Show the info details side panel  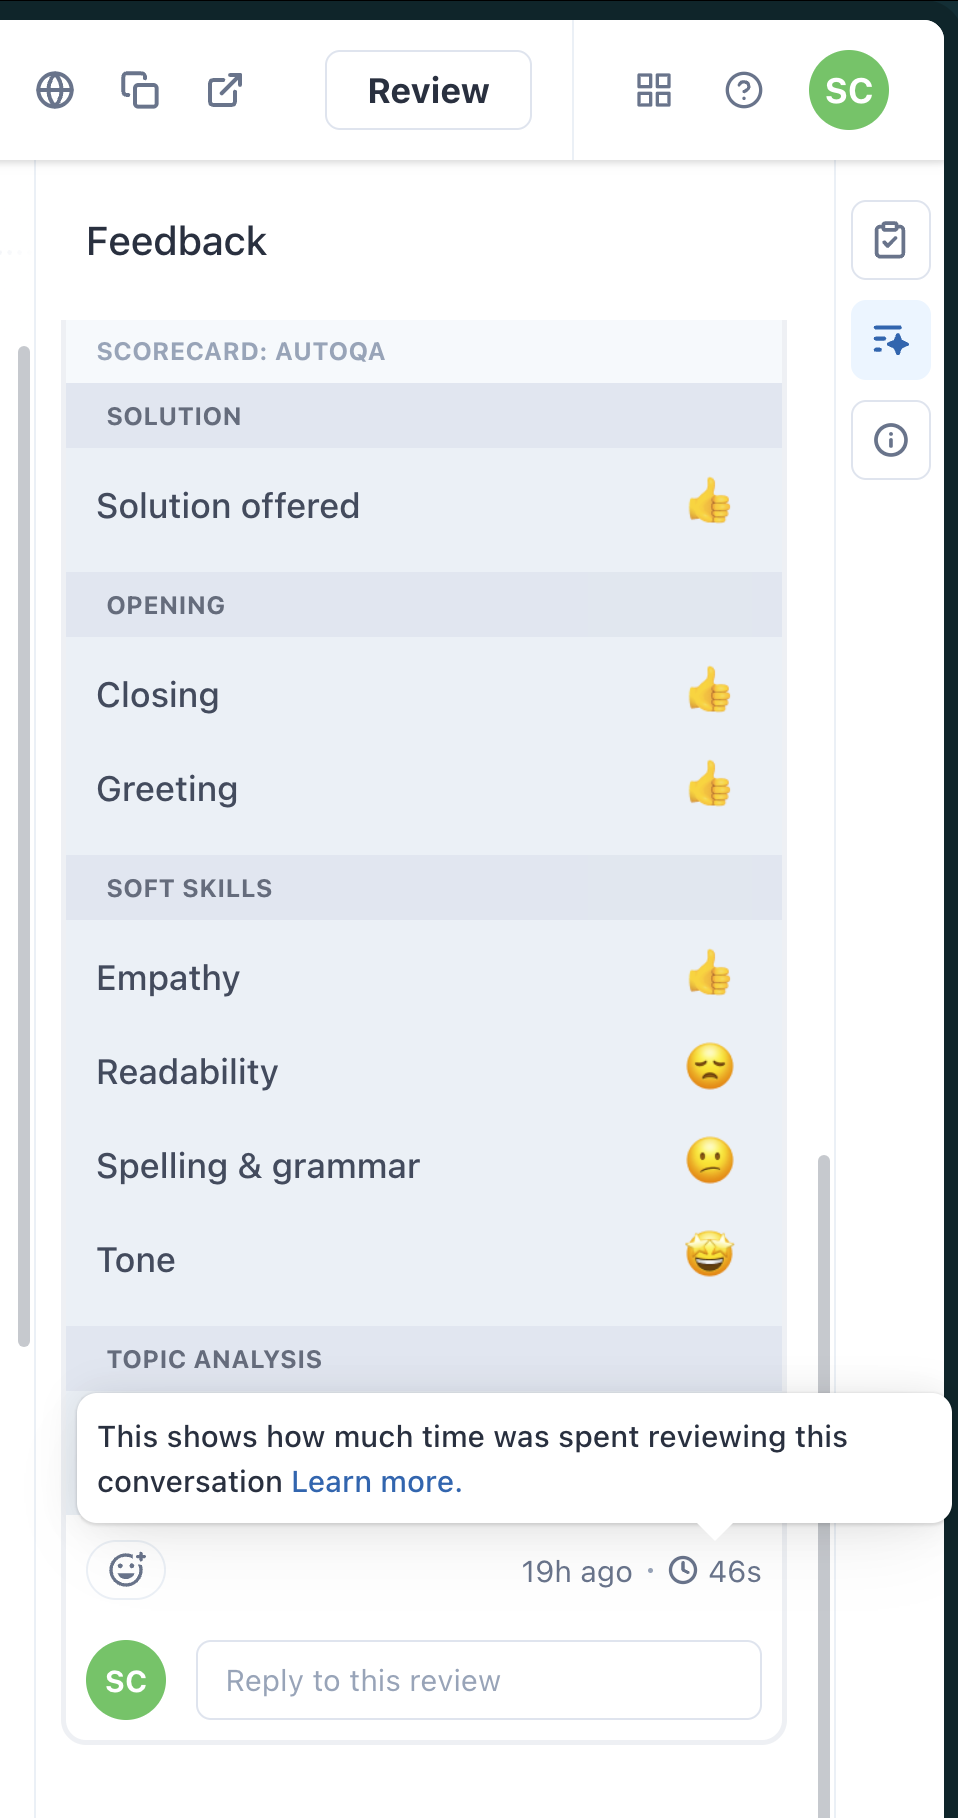[890, 440]
